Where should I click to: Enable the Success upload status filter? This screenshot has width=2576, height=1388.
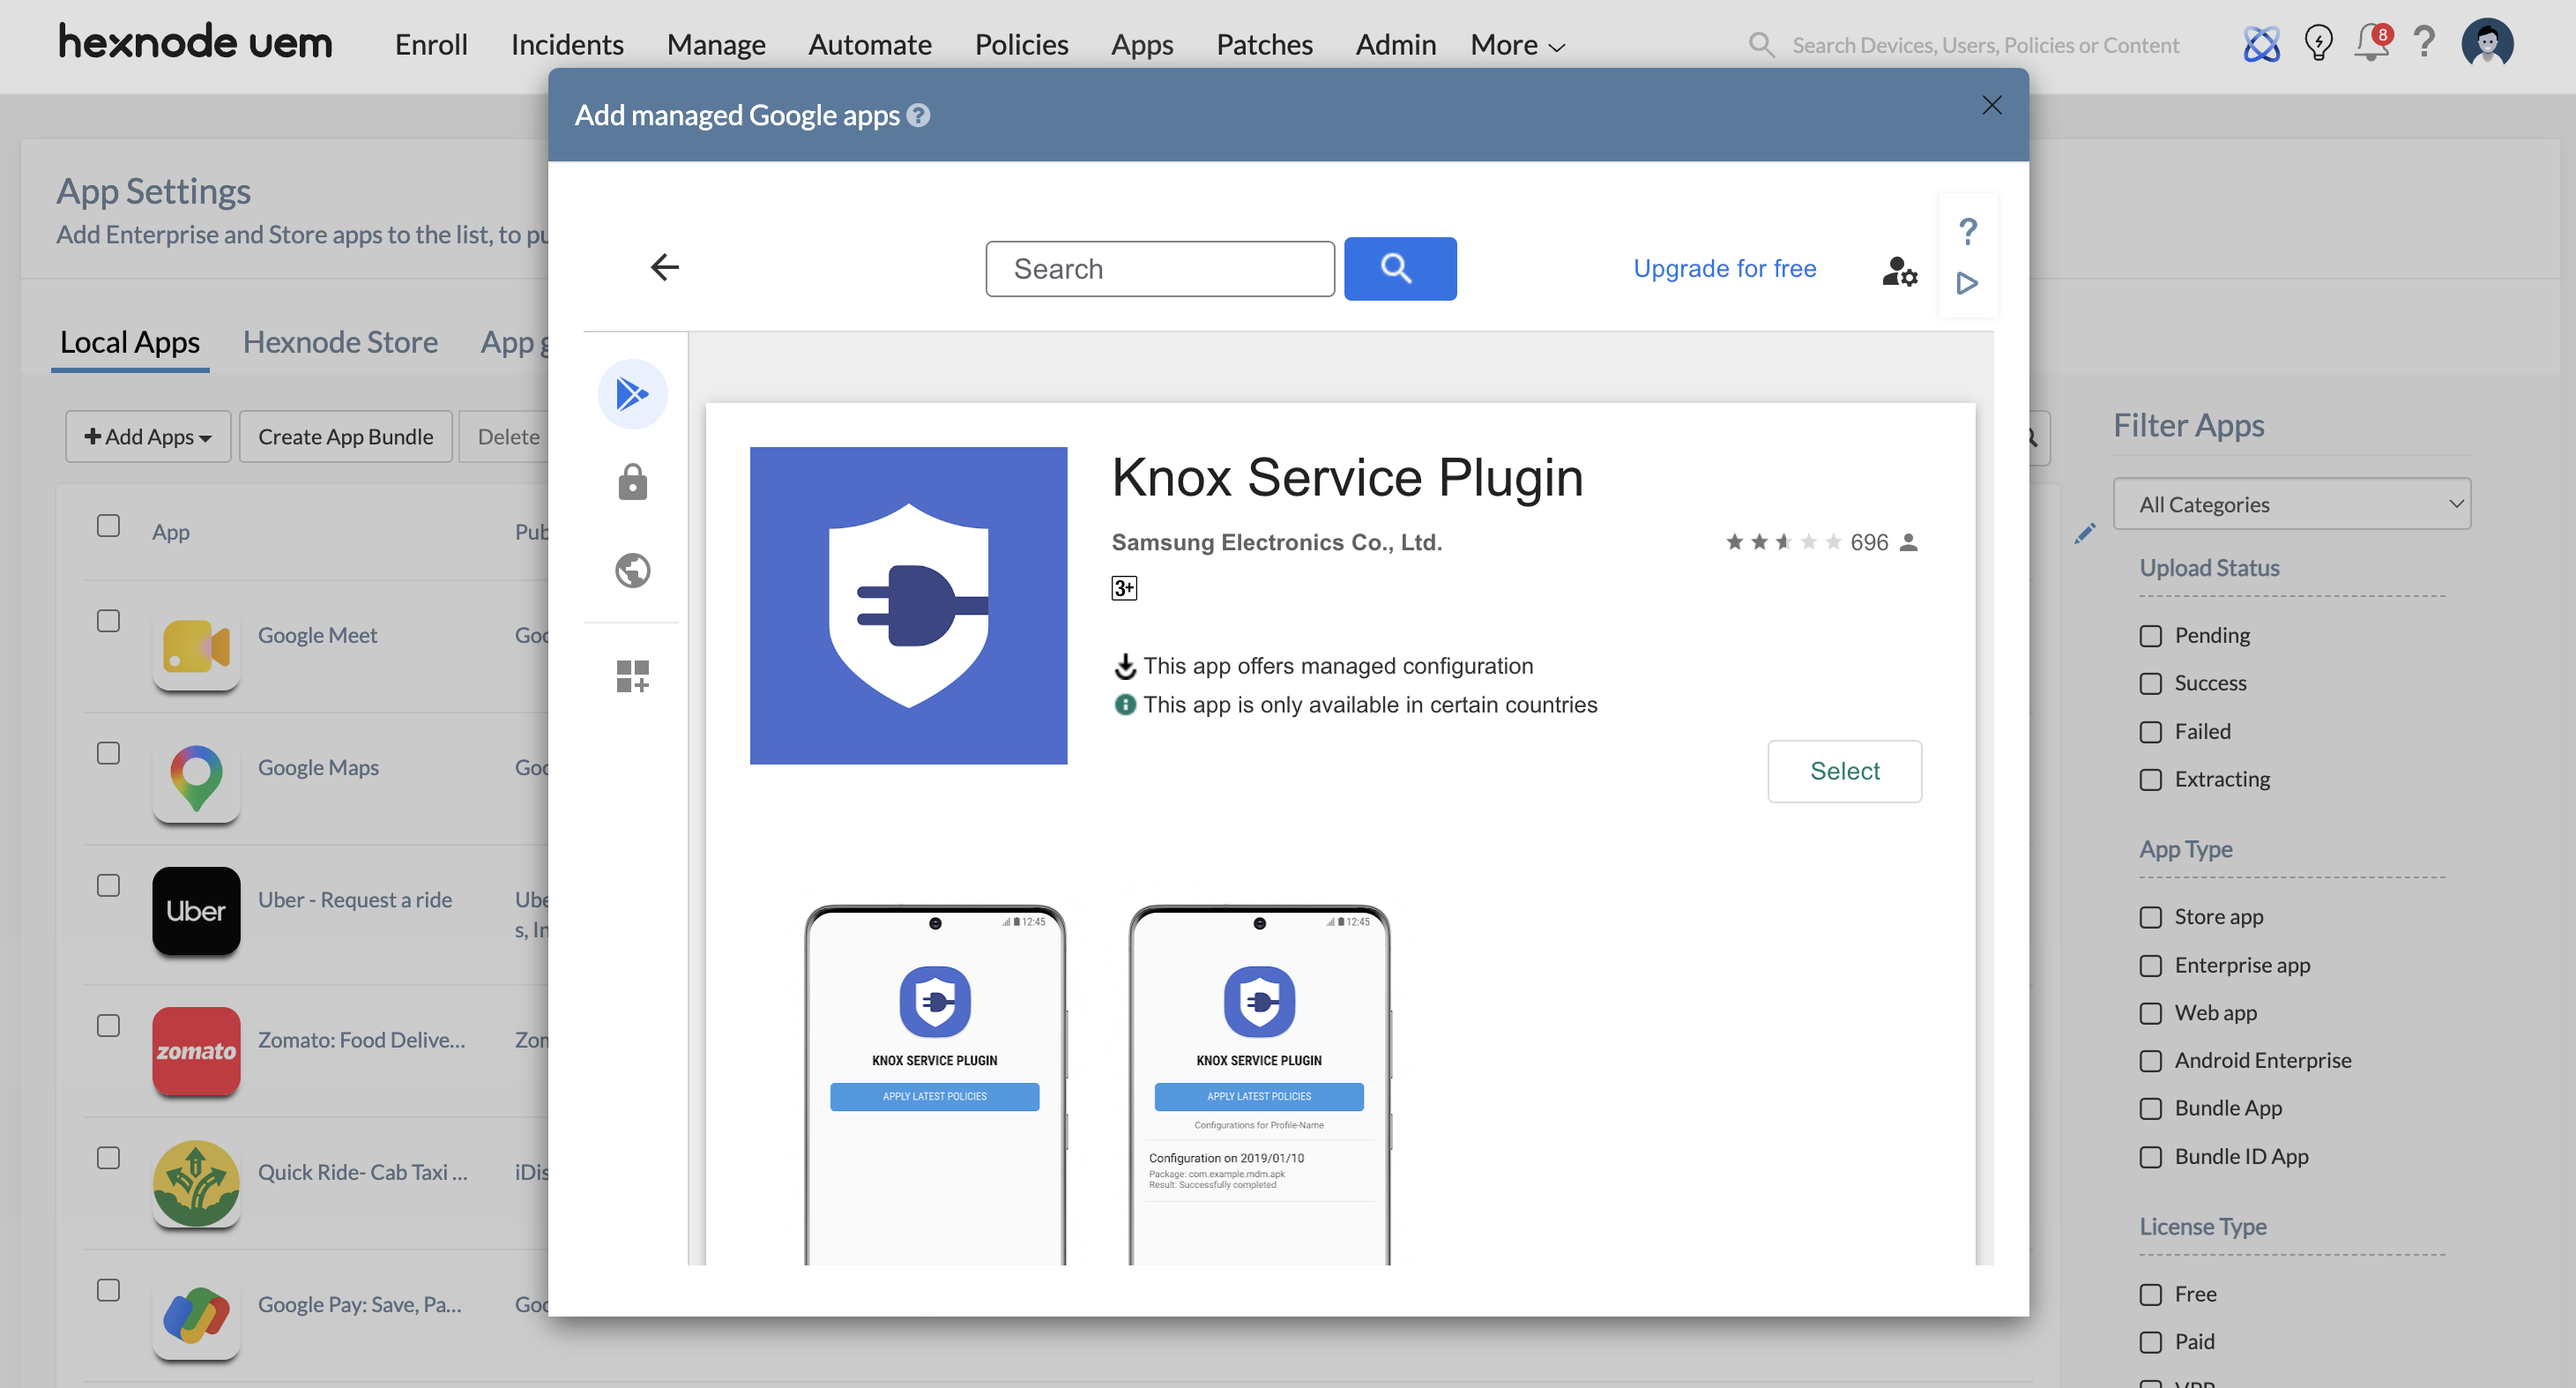point(2150,684)
